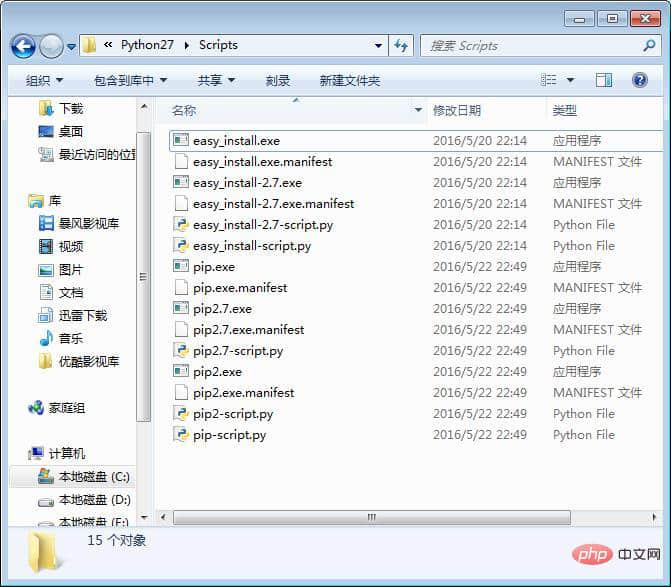Select easy_install-2.7.exe.manifest file name
Screen dimensions: 671x587
(x=273, y=204)
